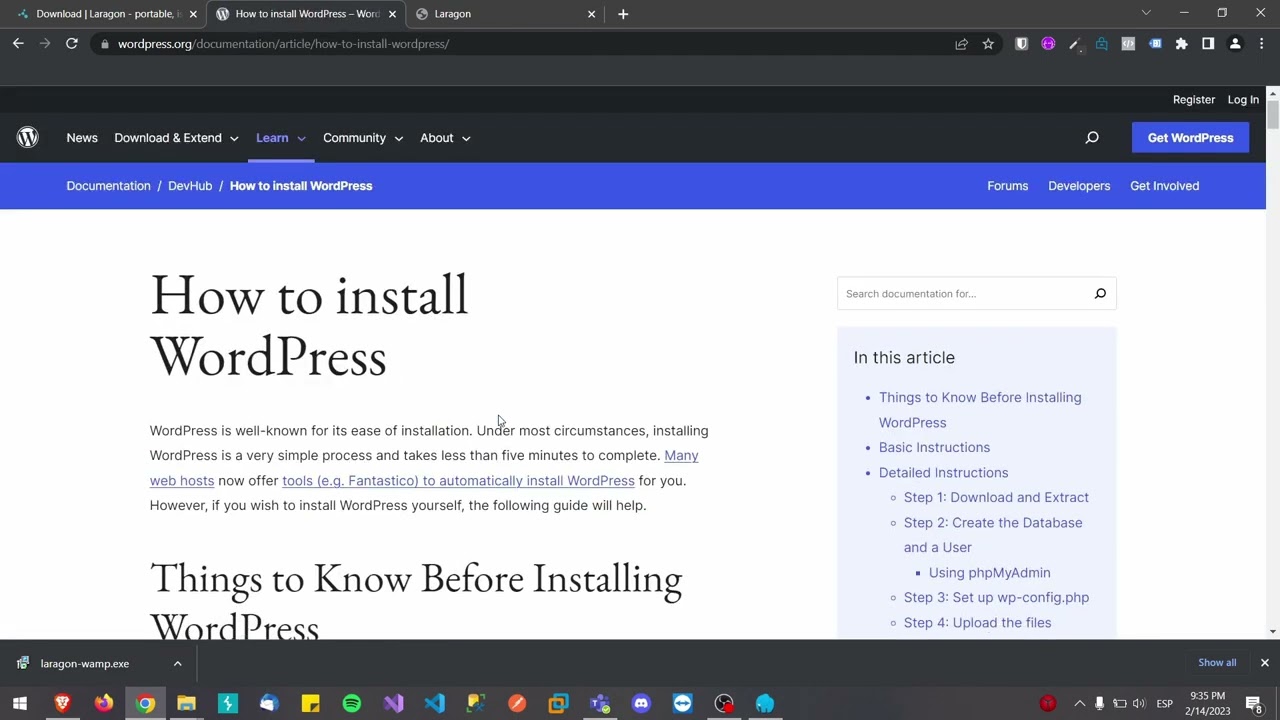Image resolution: width=1280 pixels, height=720 pixels.
Task: Click the documentation search submit icon
Action: [1100, 294]
